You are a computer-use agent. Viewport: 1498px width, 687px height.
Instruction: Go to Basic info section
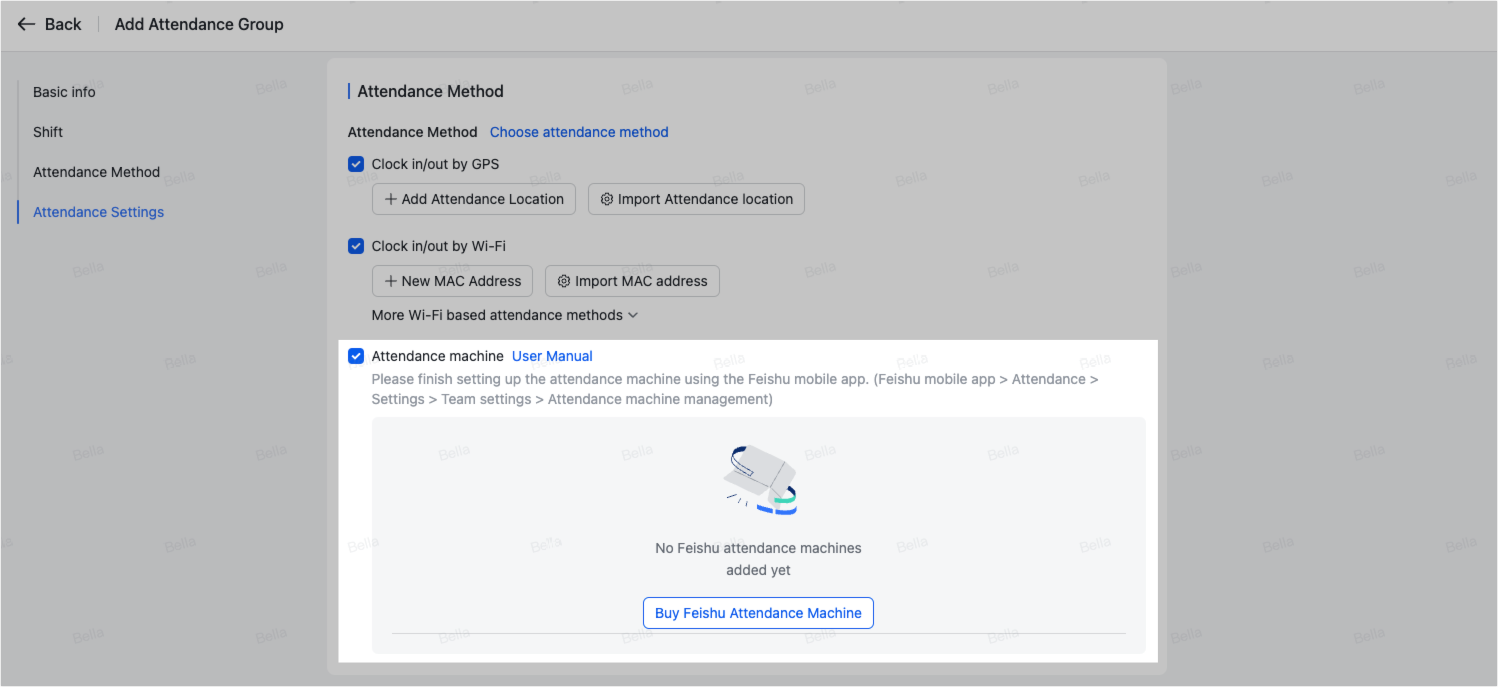click(64, 92)
